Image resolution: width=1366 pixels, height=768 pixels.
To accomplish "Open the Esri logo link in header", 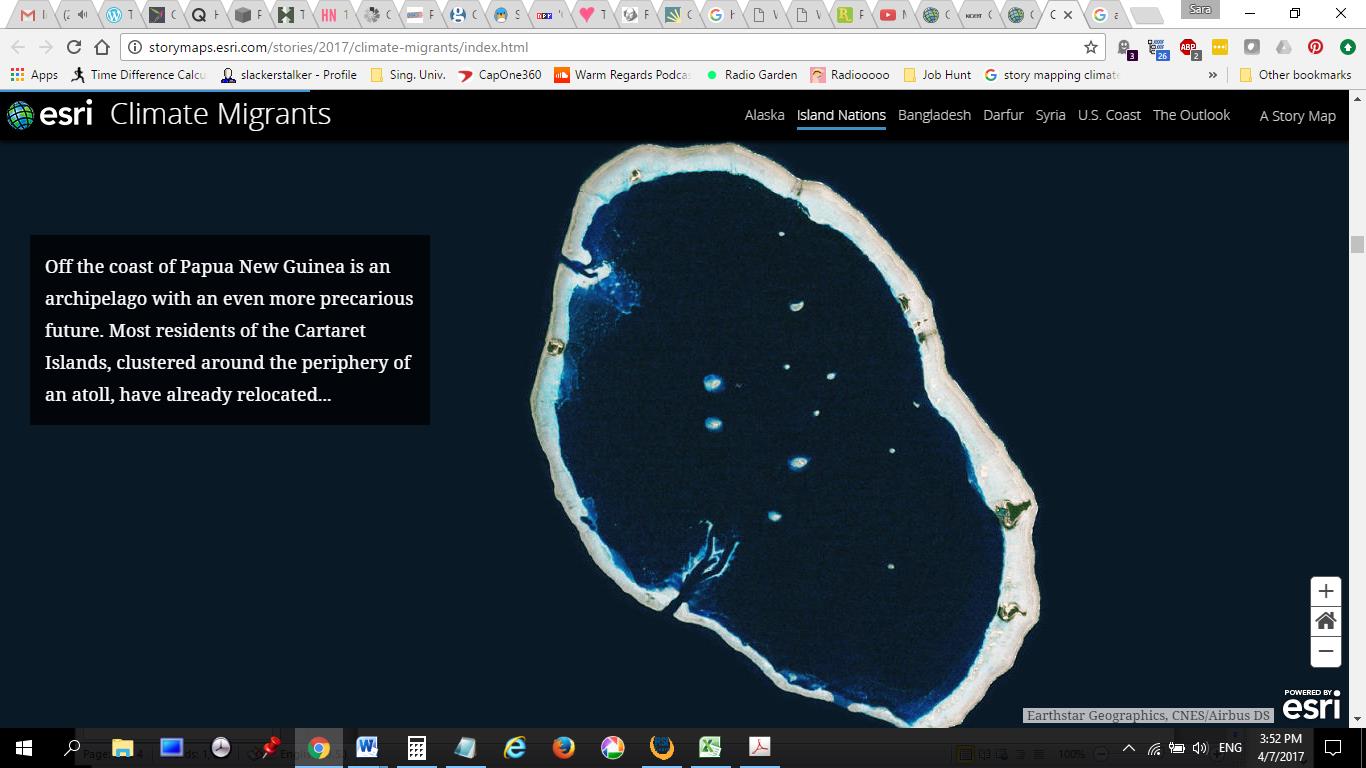I will (50, 114).
